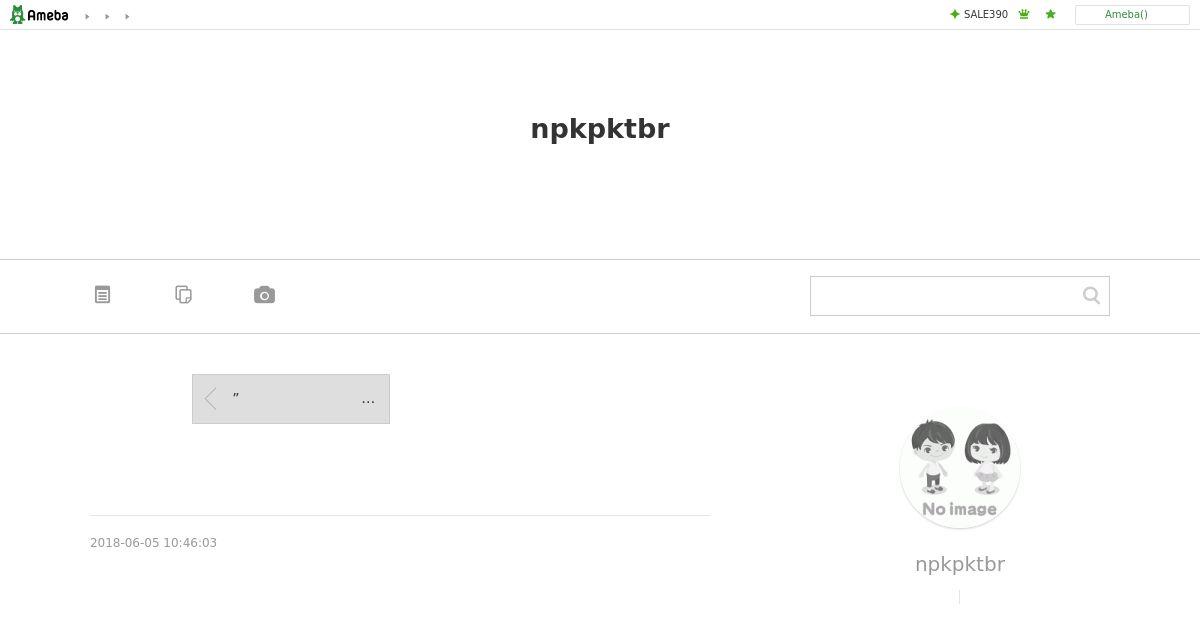This screenshot has width=1200, height=630.
Task: Click the magnifier search icon
Action: click(1091, 295)
